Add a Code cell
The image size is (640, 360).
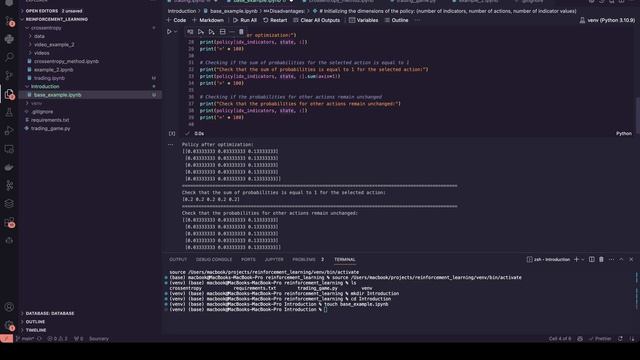[x=176, y=20]
